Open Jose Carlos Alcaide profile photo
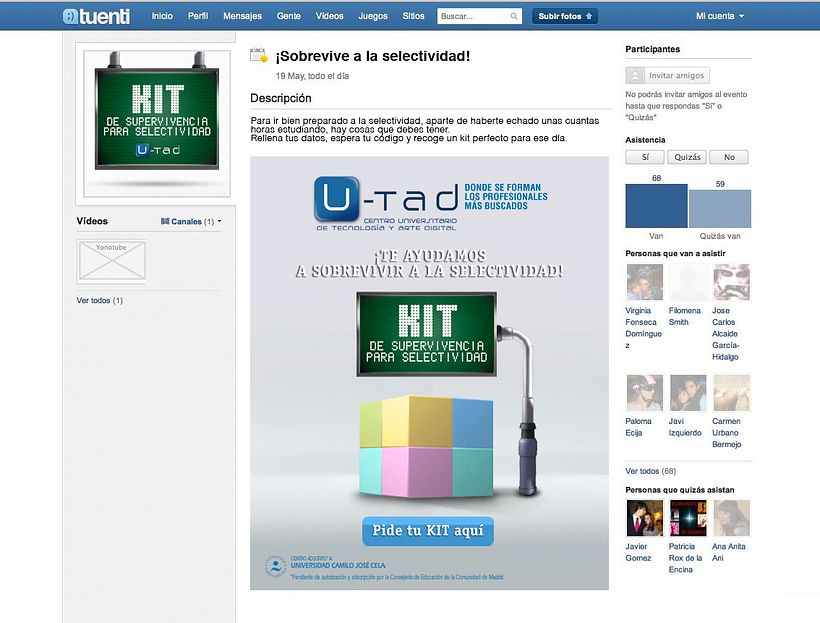The image size is (820, 623). [731, 282]
